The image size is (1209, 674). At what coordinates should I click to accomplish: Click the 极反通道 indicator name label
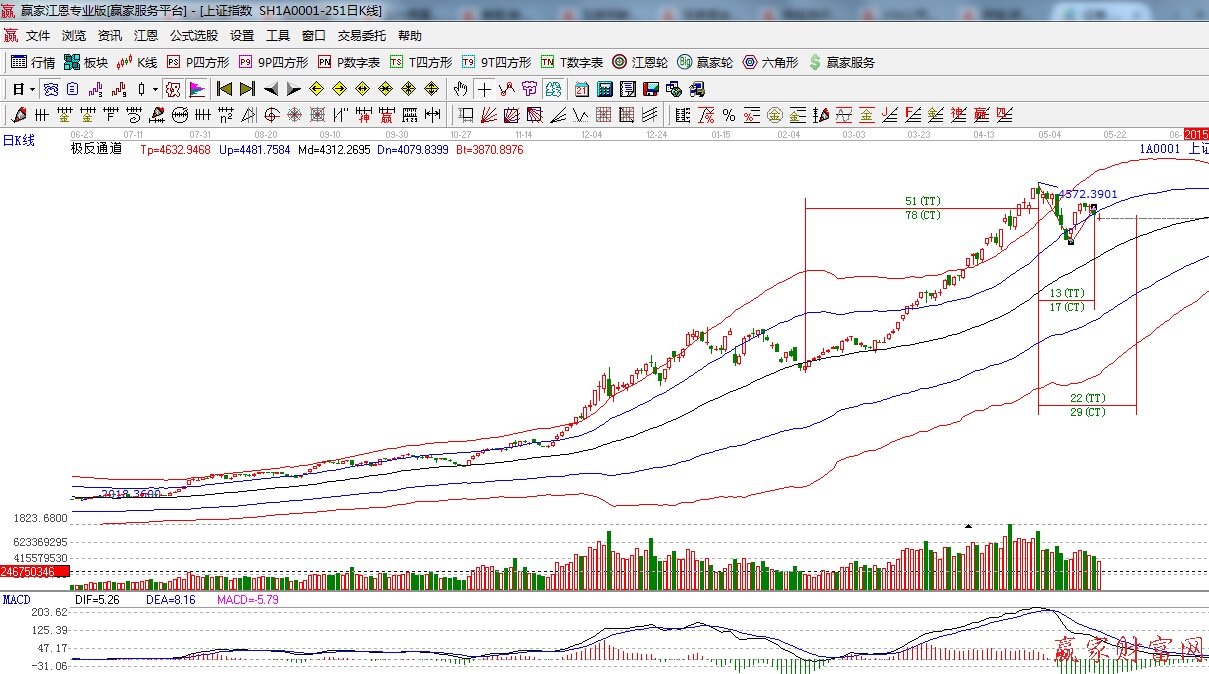pyautogui.click(x=96, y=149)
